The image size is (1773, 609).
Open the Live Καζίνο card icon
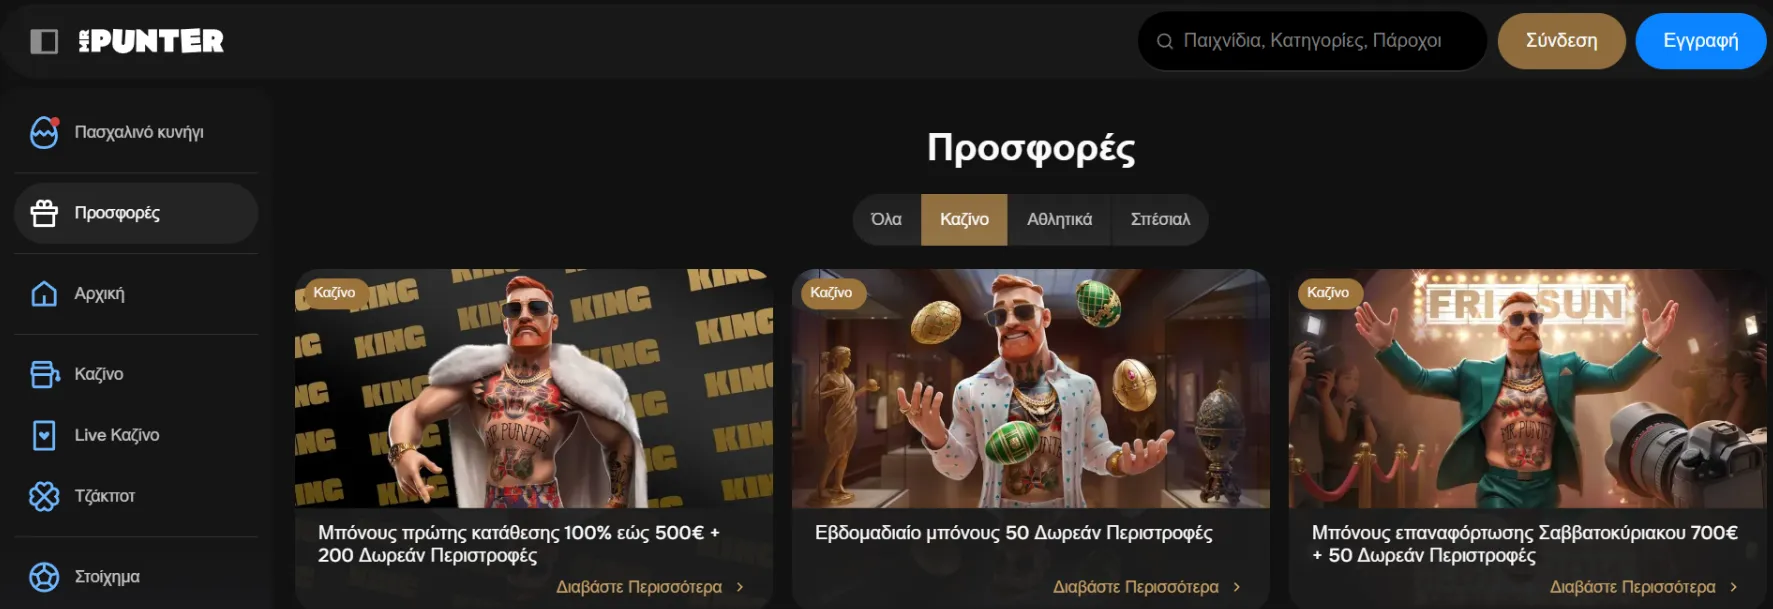(44, 435)
